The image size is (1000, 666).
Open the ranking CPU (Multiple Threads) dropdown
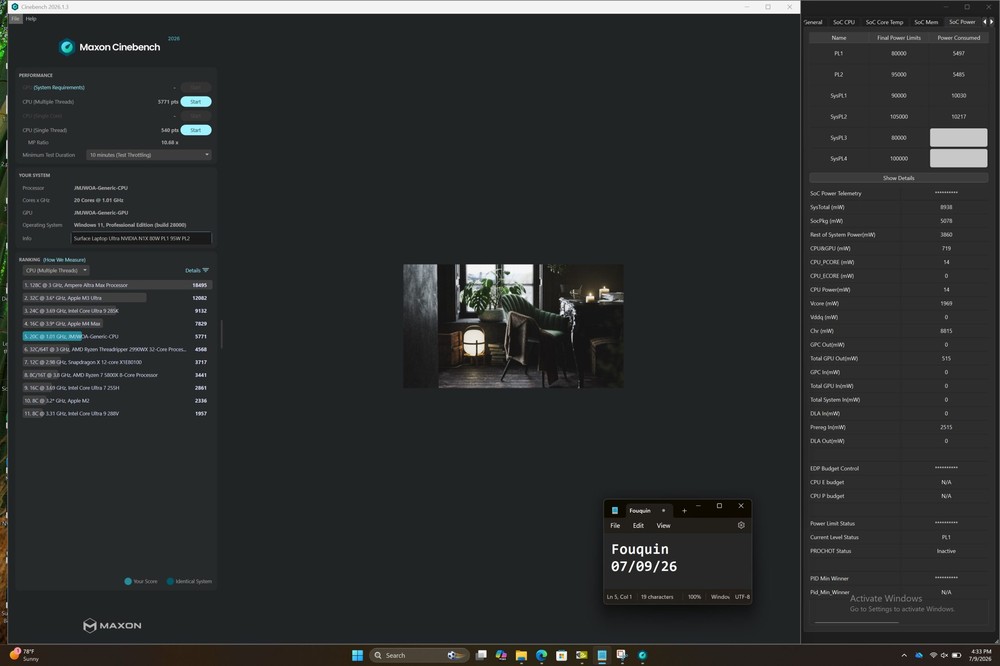(x=56, y=270)
